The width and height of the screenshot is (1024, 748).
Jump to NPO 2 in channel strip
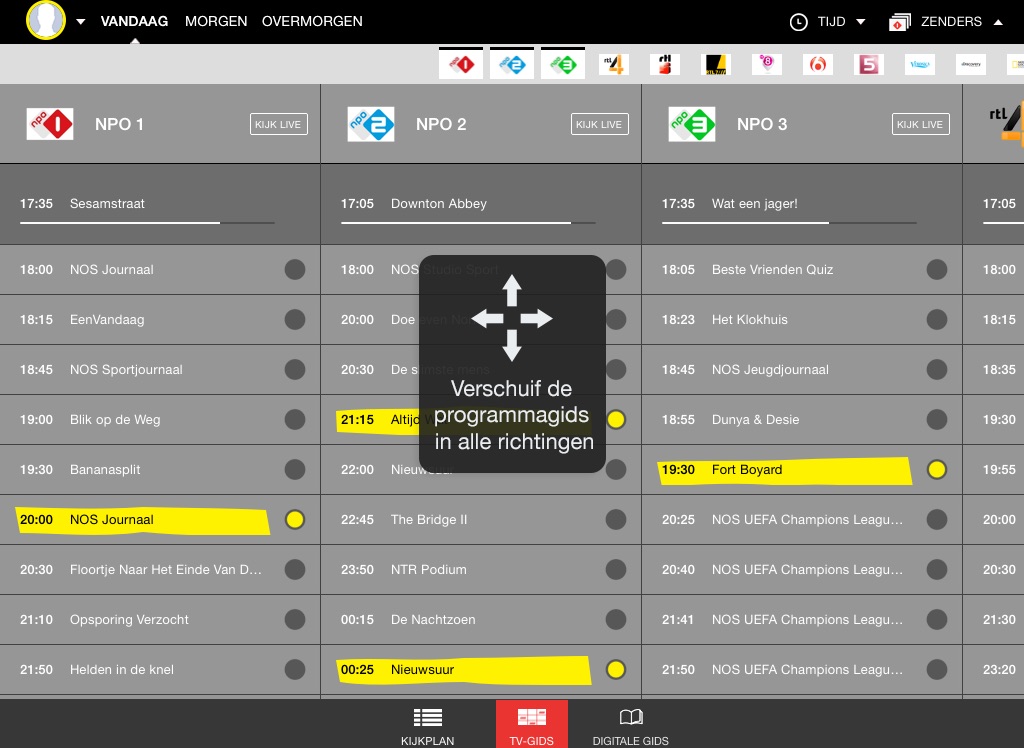pyautogui.click(x=512, y=64)
